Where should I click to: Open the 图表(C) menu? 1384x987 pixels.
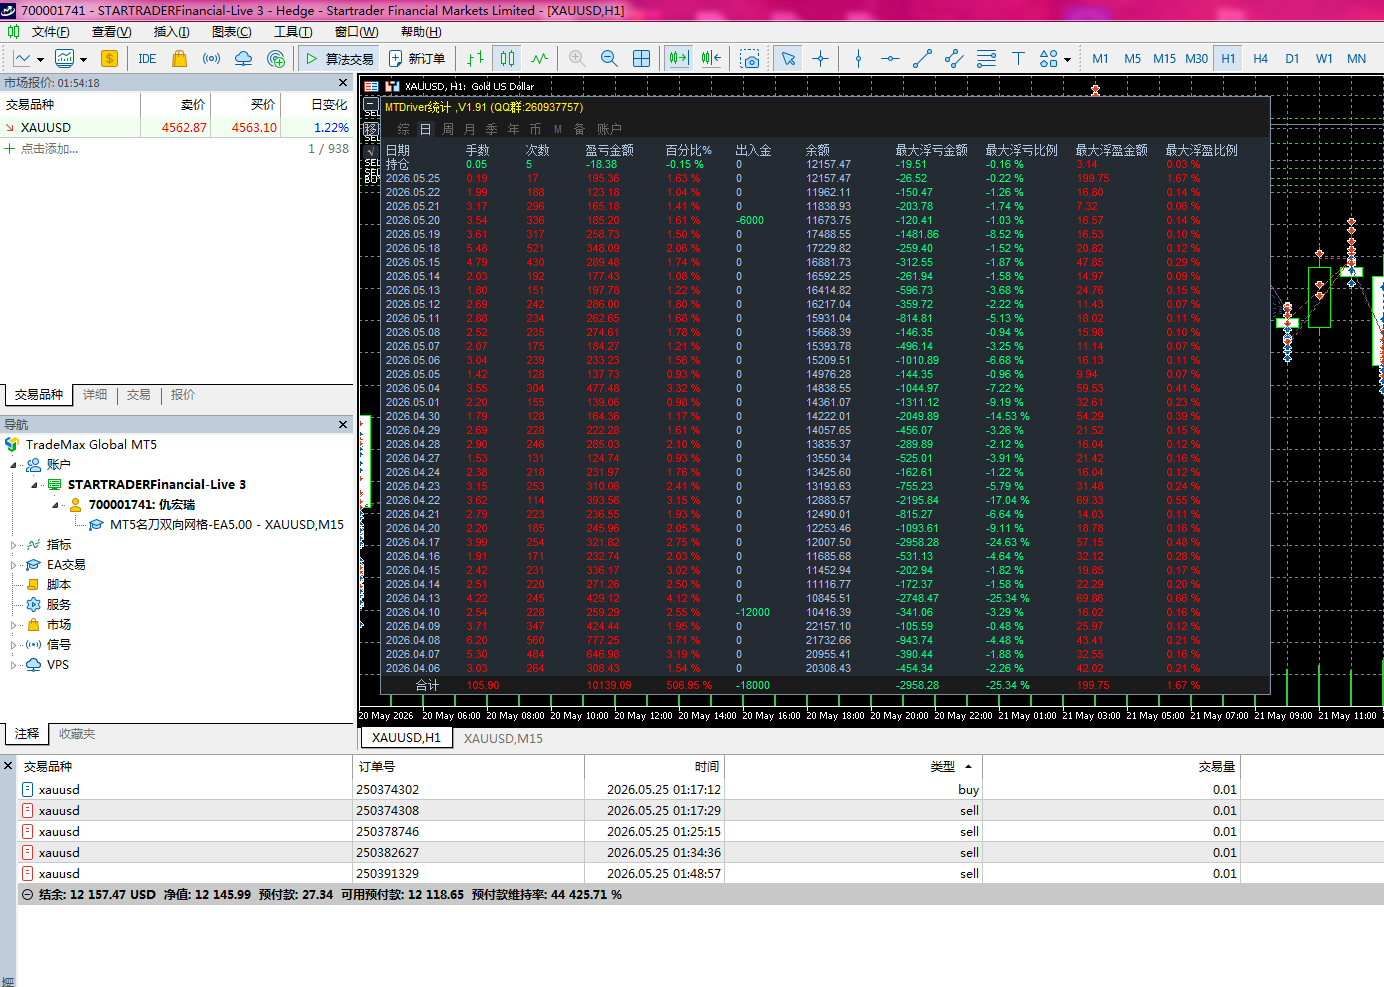pyautogui.click(x=232, y=32)
